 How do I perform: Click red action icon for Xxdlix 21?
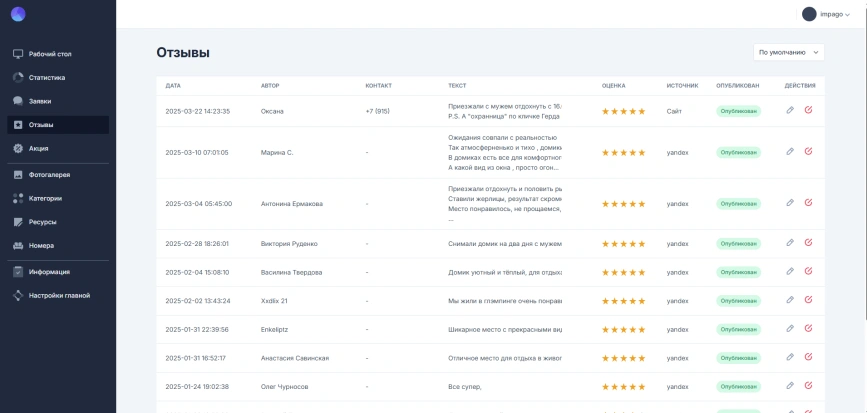pos(808,300)
